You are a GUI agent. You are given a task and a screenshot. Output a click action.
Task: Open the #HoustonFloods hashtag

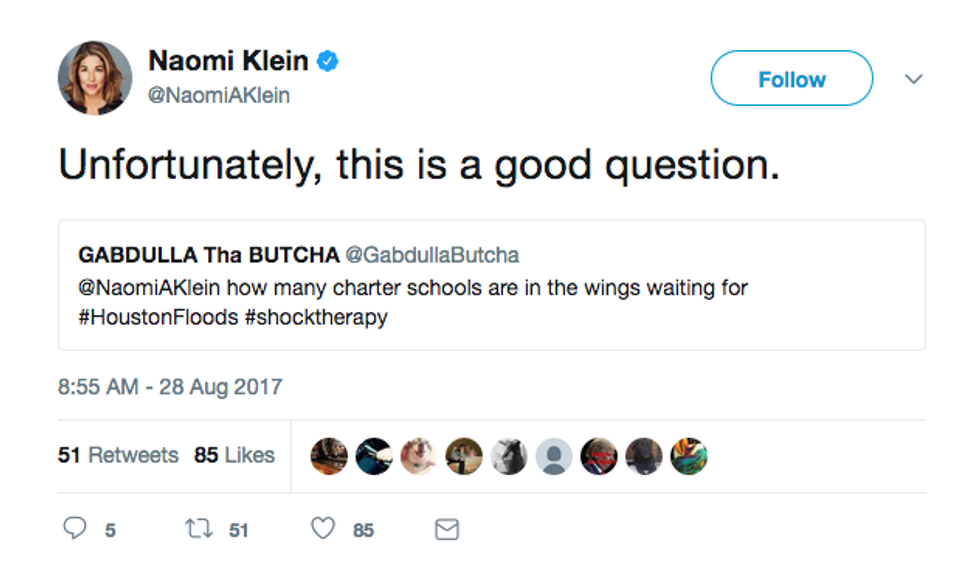(157, 318)
